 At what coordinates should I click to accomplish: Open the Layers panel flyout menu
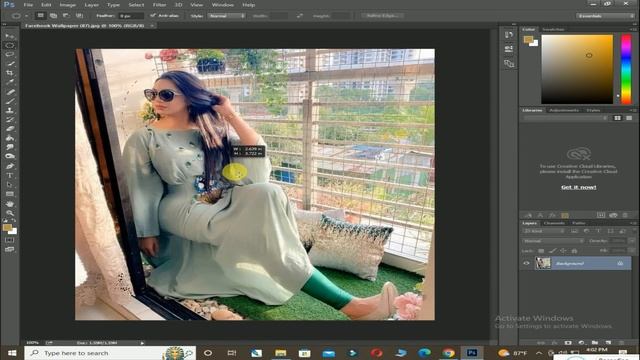click(633, 223)
